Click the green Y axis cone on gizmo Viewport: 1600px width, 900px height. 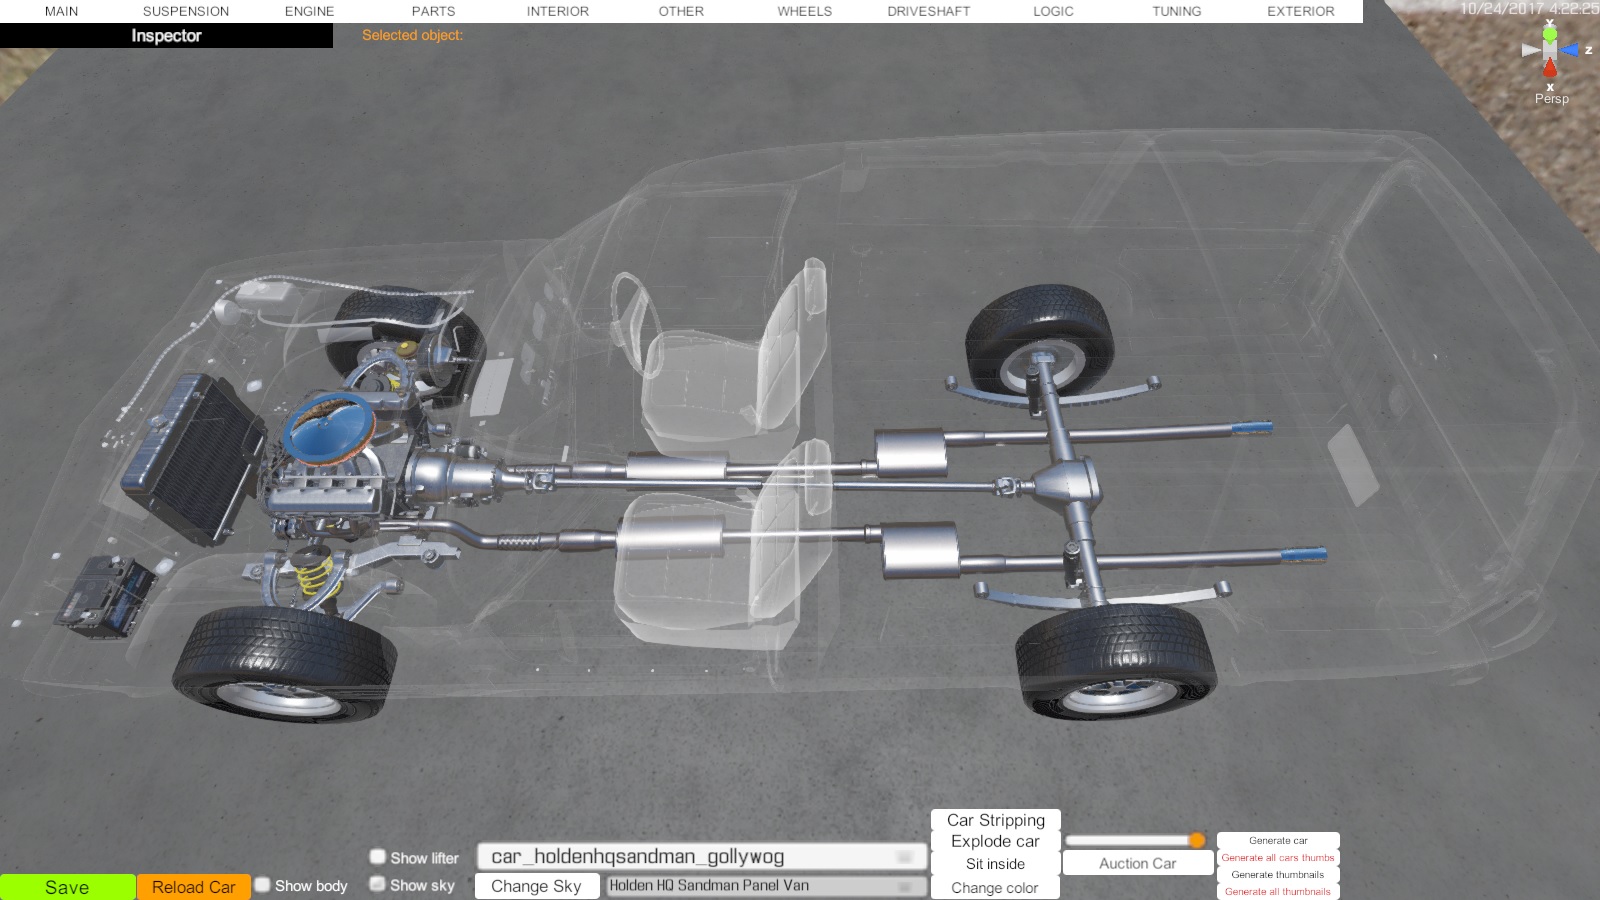click(x=1549, y=33)
